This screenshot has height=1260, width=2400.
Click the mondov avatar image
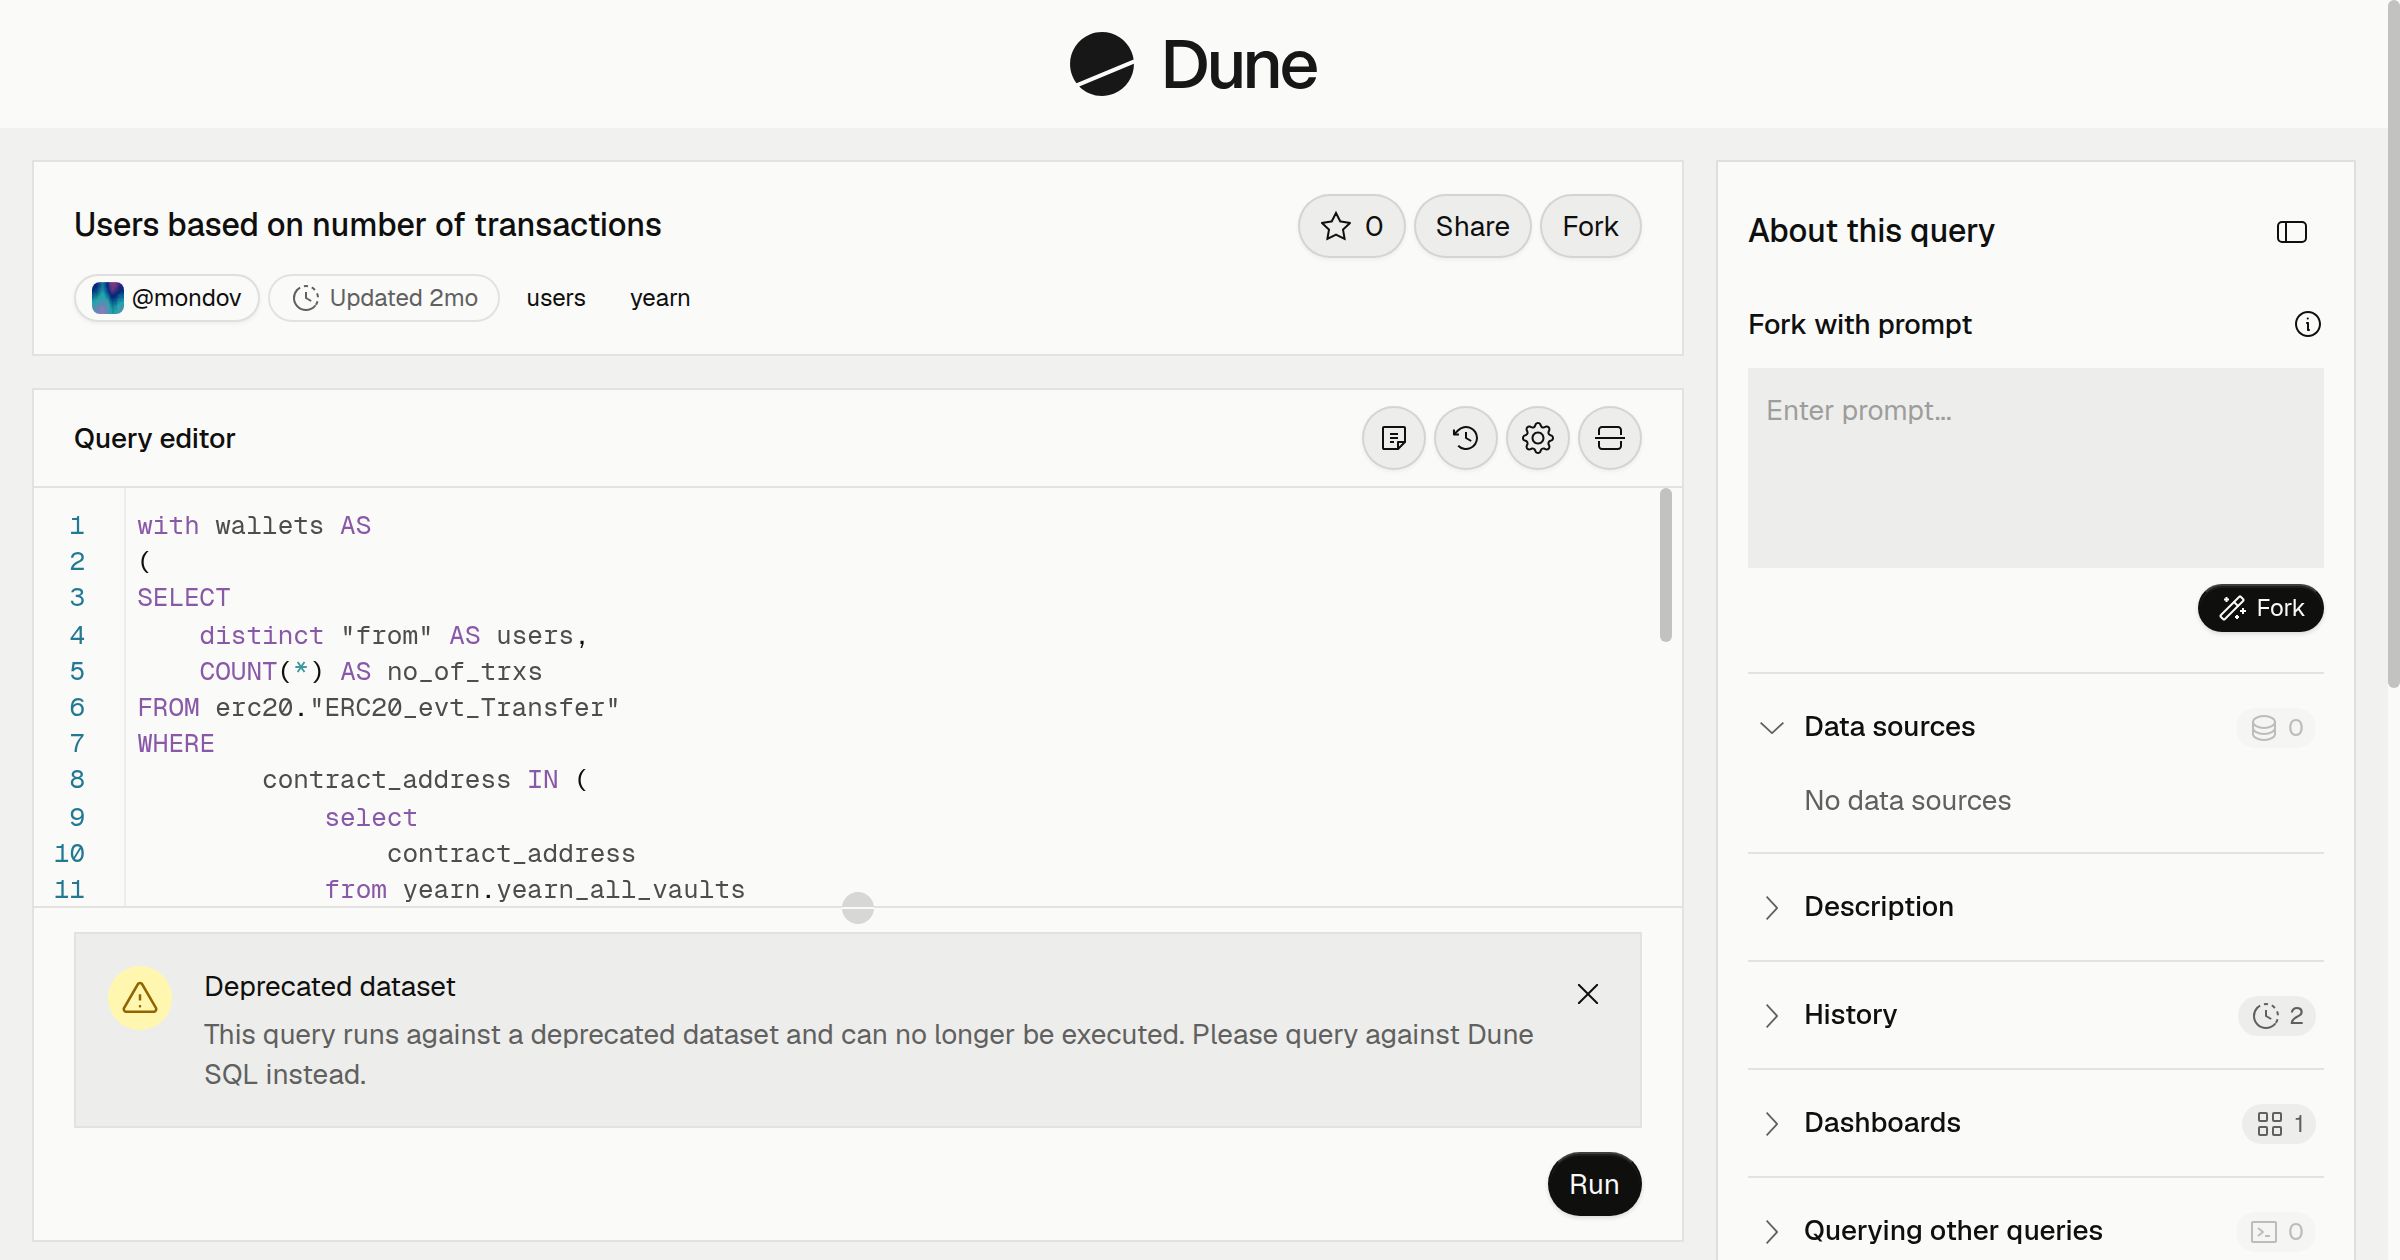click(x=108, y=298)
